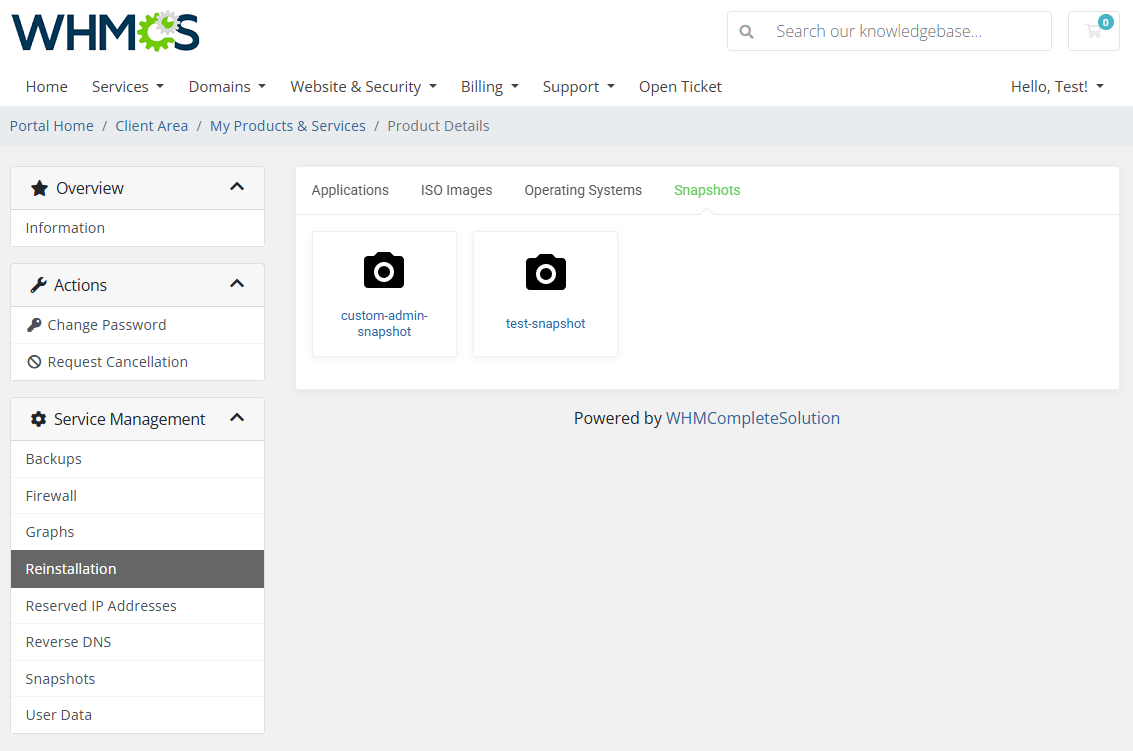The height and width of the screenshot is (751, 1133).
Task: Click the WHMCS logo
Action: click(104, 31)
